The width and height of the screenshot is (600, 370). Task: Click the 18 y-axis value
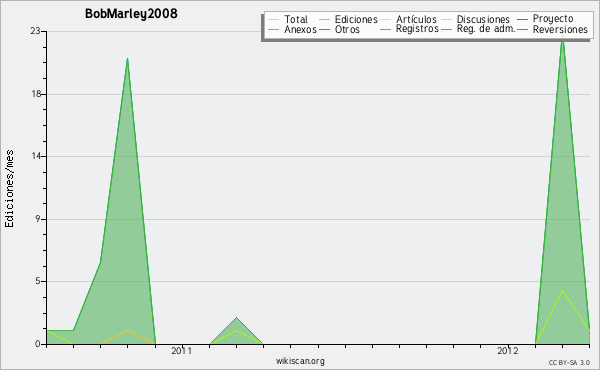coord(36,94)
